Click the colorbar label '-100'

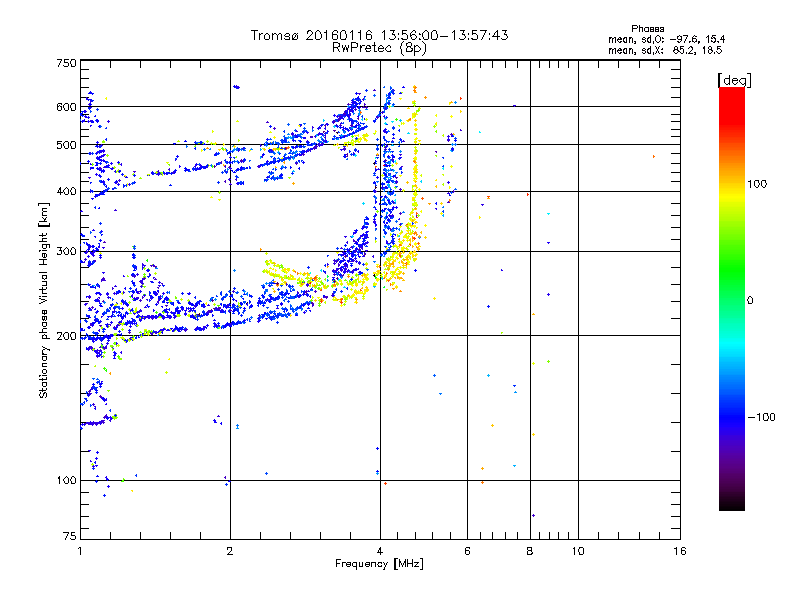761,417
